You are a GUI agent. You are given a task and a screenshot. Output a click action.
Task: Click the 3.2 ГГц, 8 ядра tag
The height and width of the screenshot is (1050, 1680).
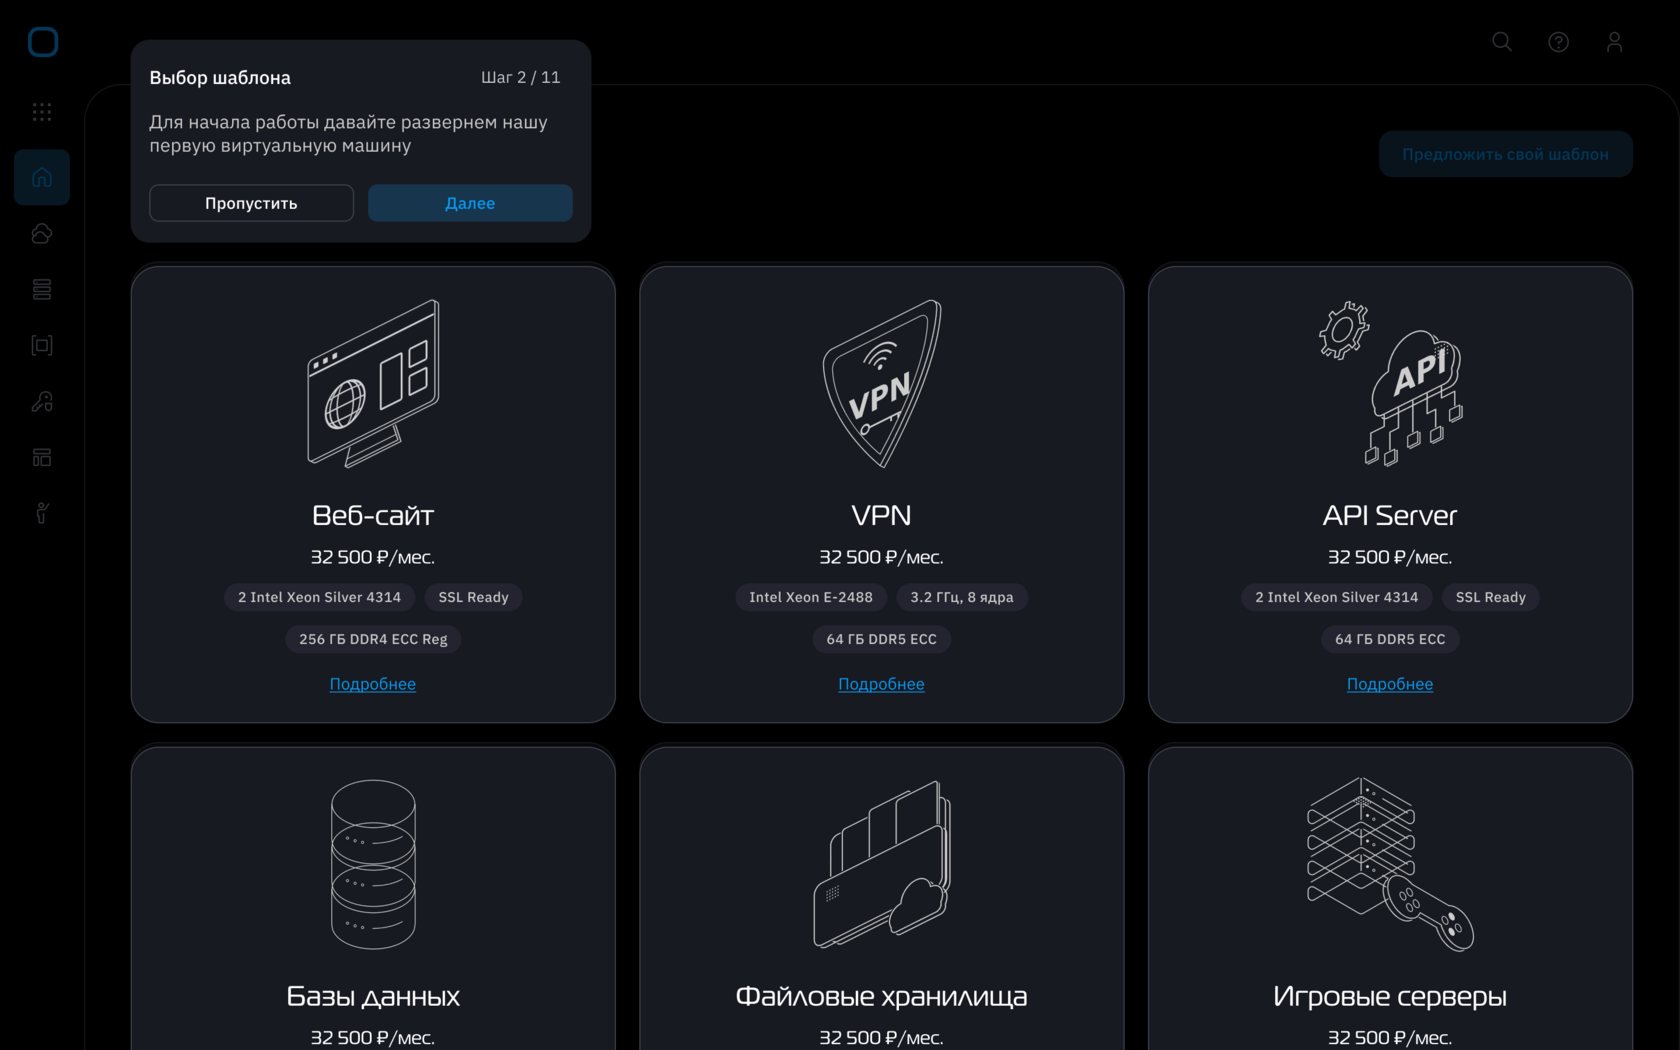pos(962,597)
